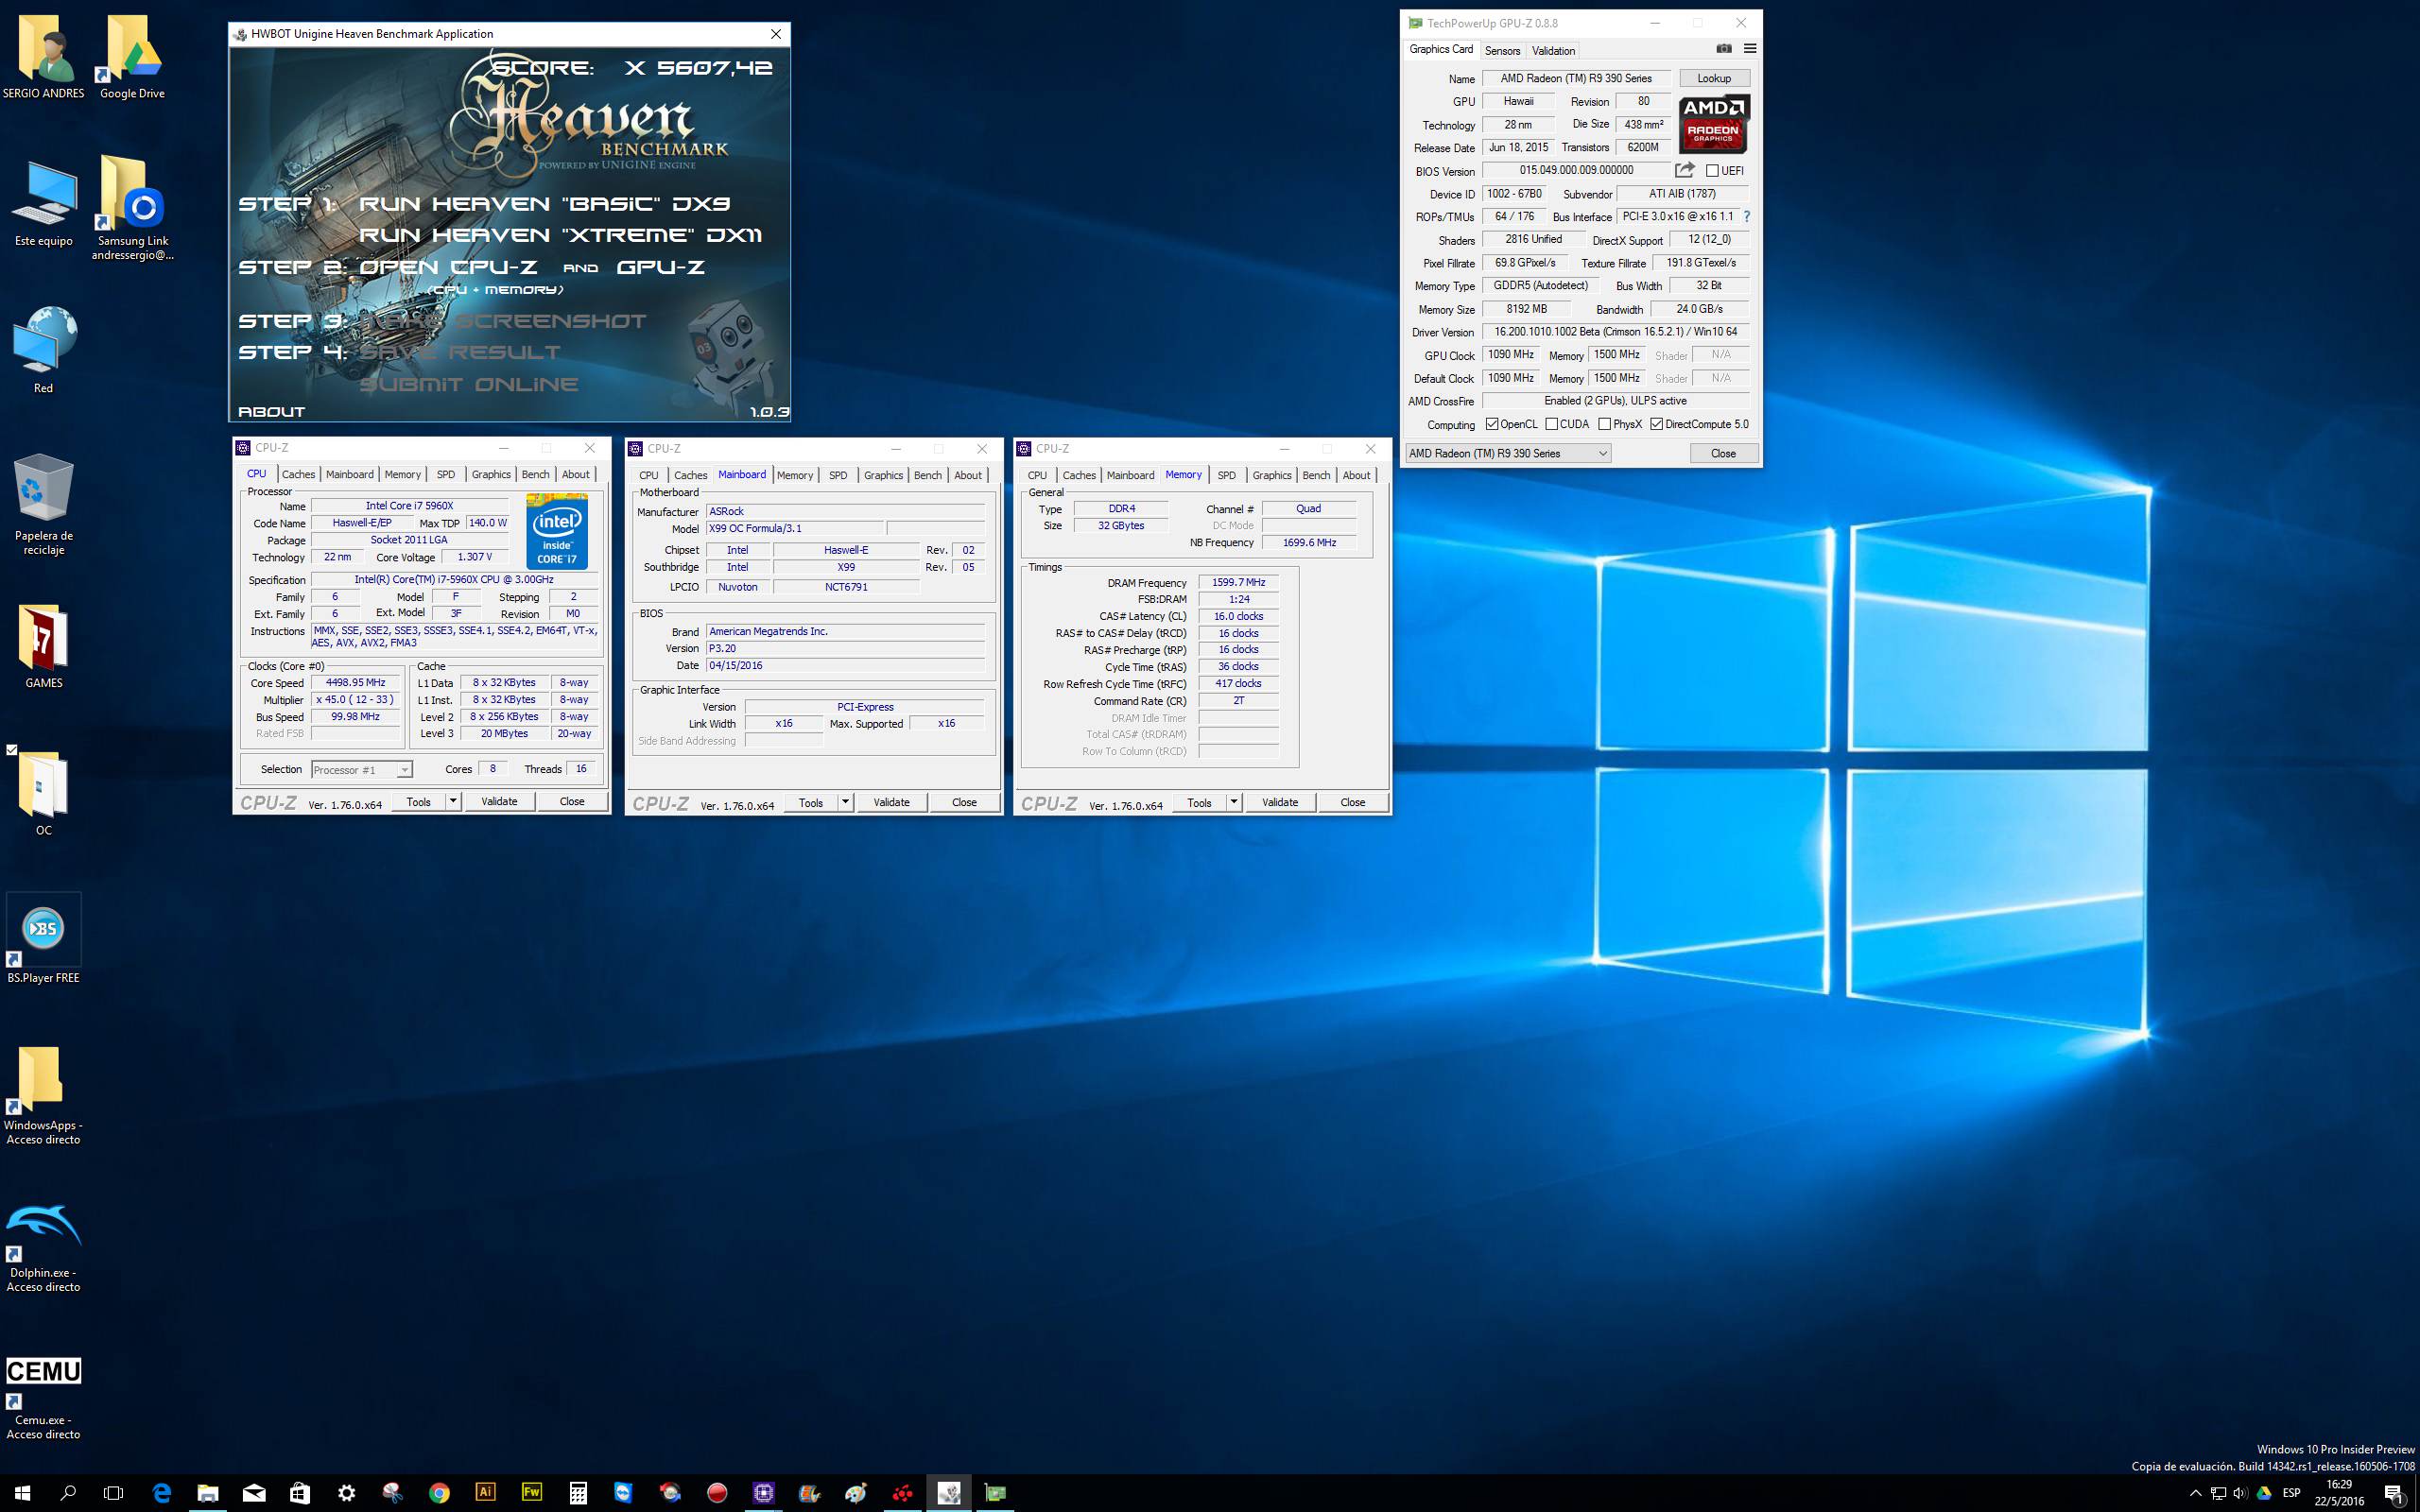Click Run Heaven "Basic" DX9

[x=544, y=203]
